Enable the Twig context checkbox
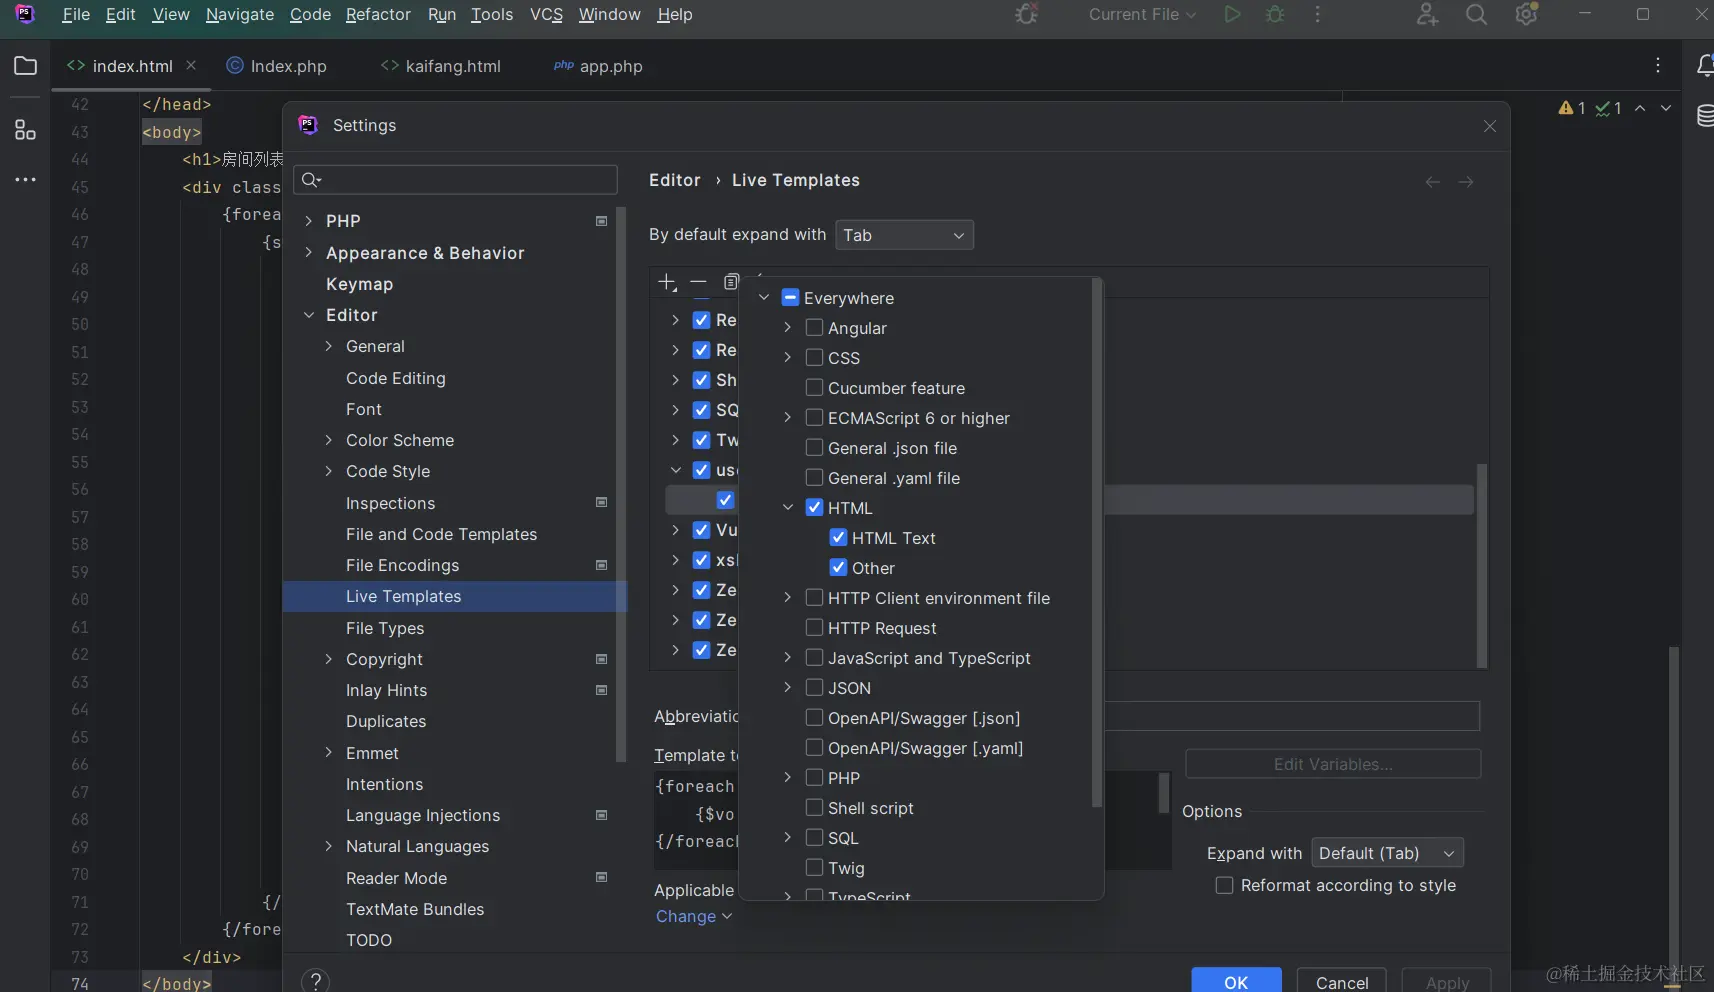This screenshot has width=1714, height=992. tap(814, 868)
